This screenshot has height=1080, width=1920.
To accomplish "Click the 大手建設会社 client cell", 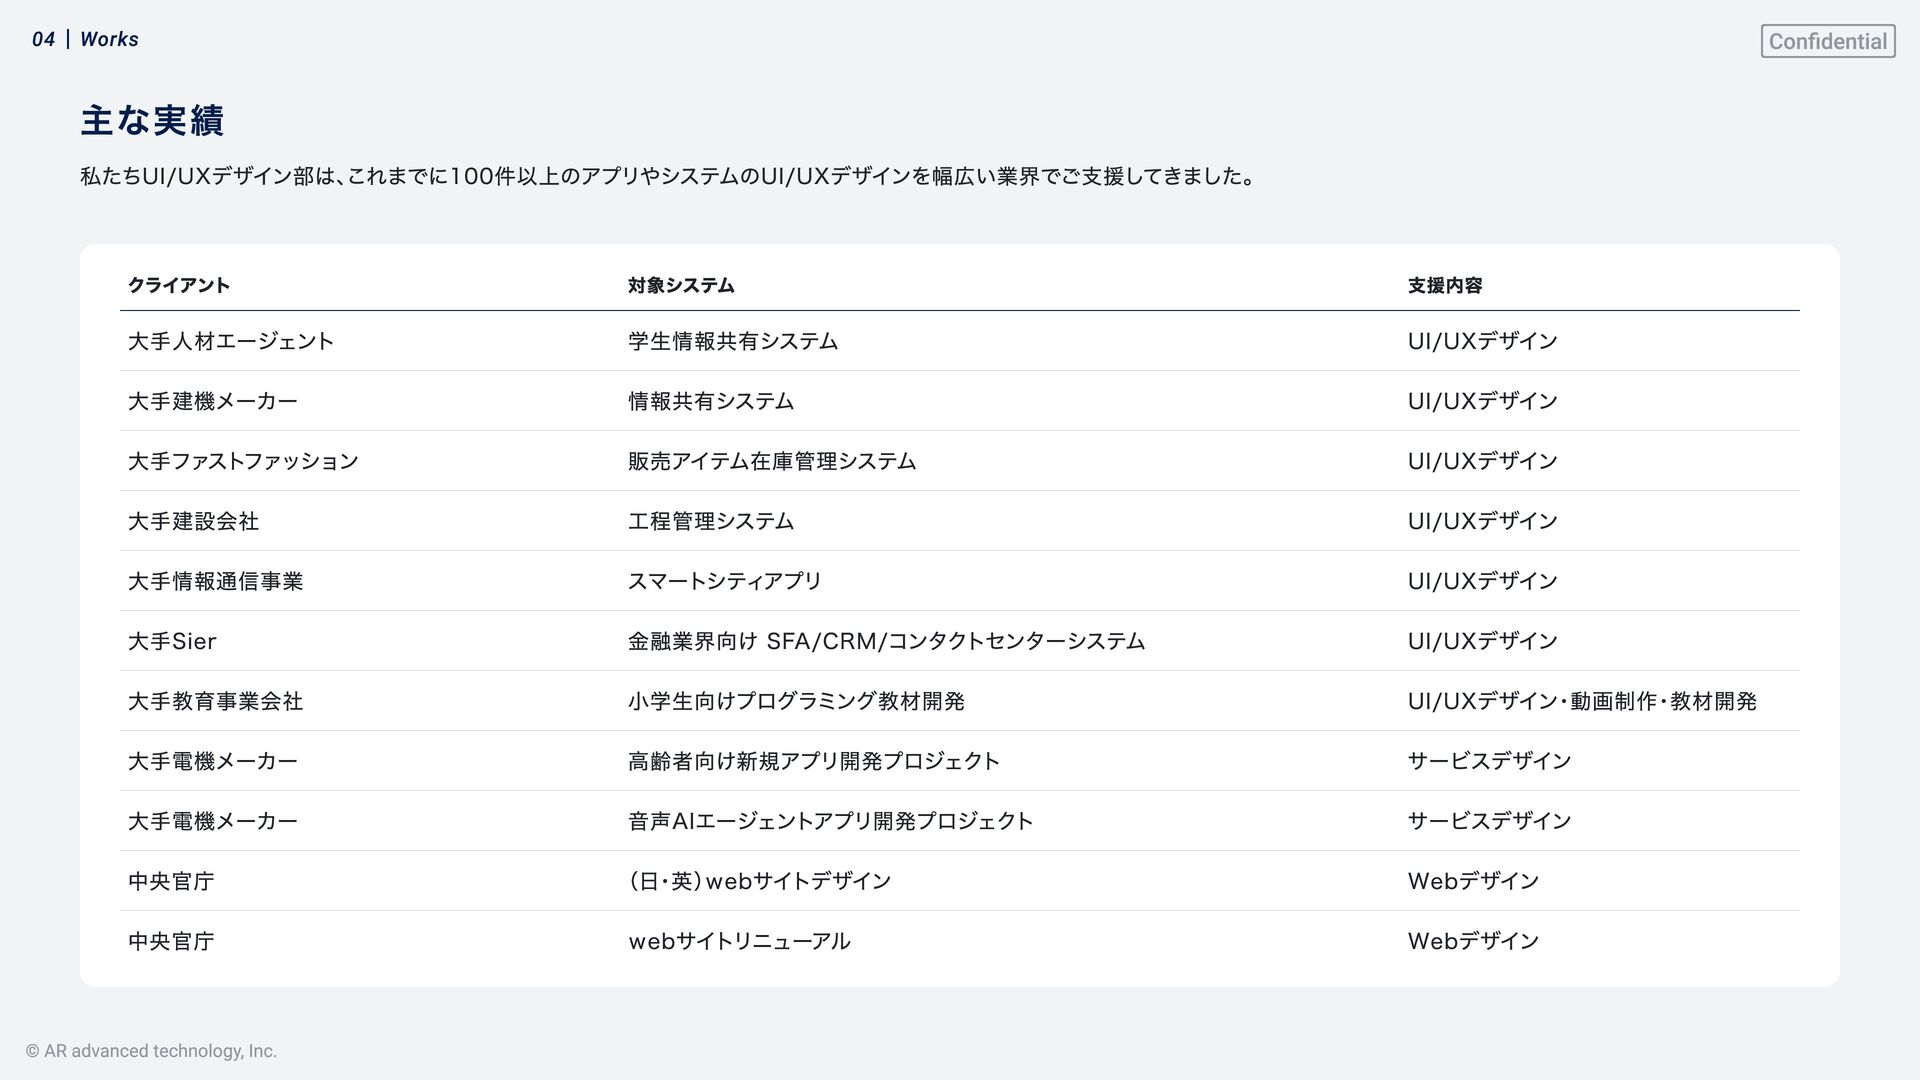I will (x=193, y=521).
